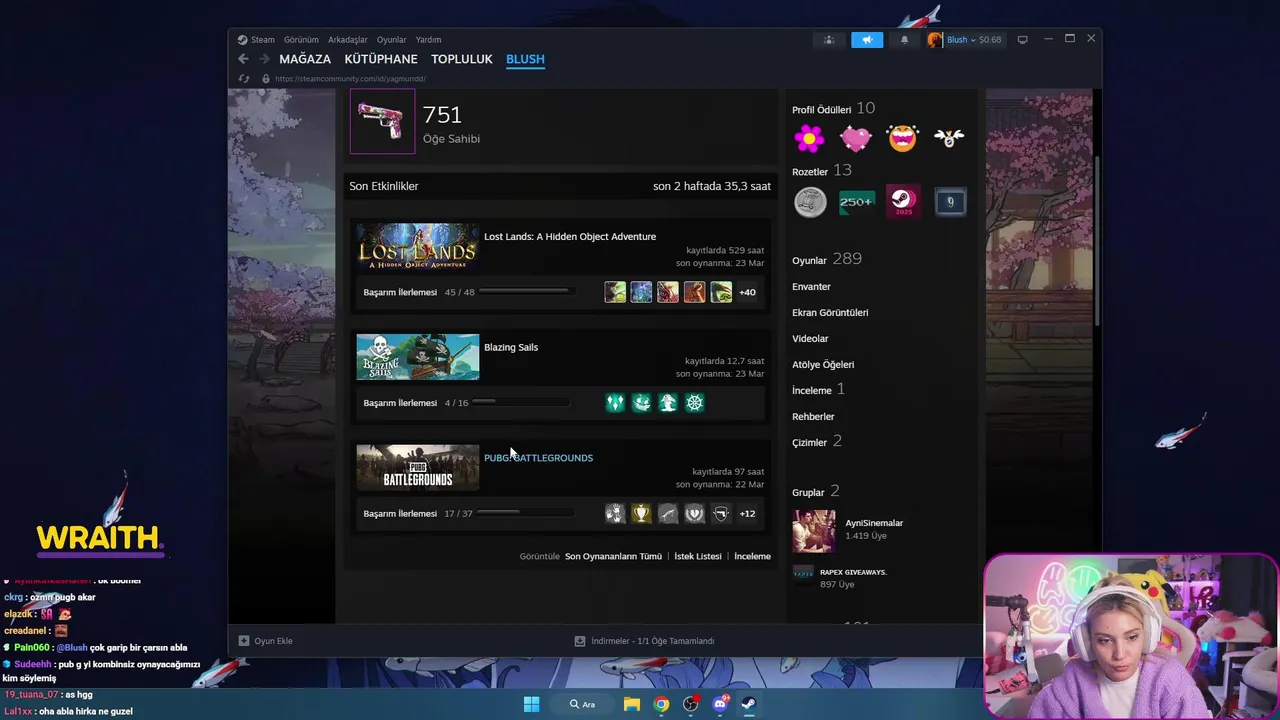The image size is (1280, 720).
Task: Click the steamcommunity URL address field
Action: coord(350,79)
